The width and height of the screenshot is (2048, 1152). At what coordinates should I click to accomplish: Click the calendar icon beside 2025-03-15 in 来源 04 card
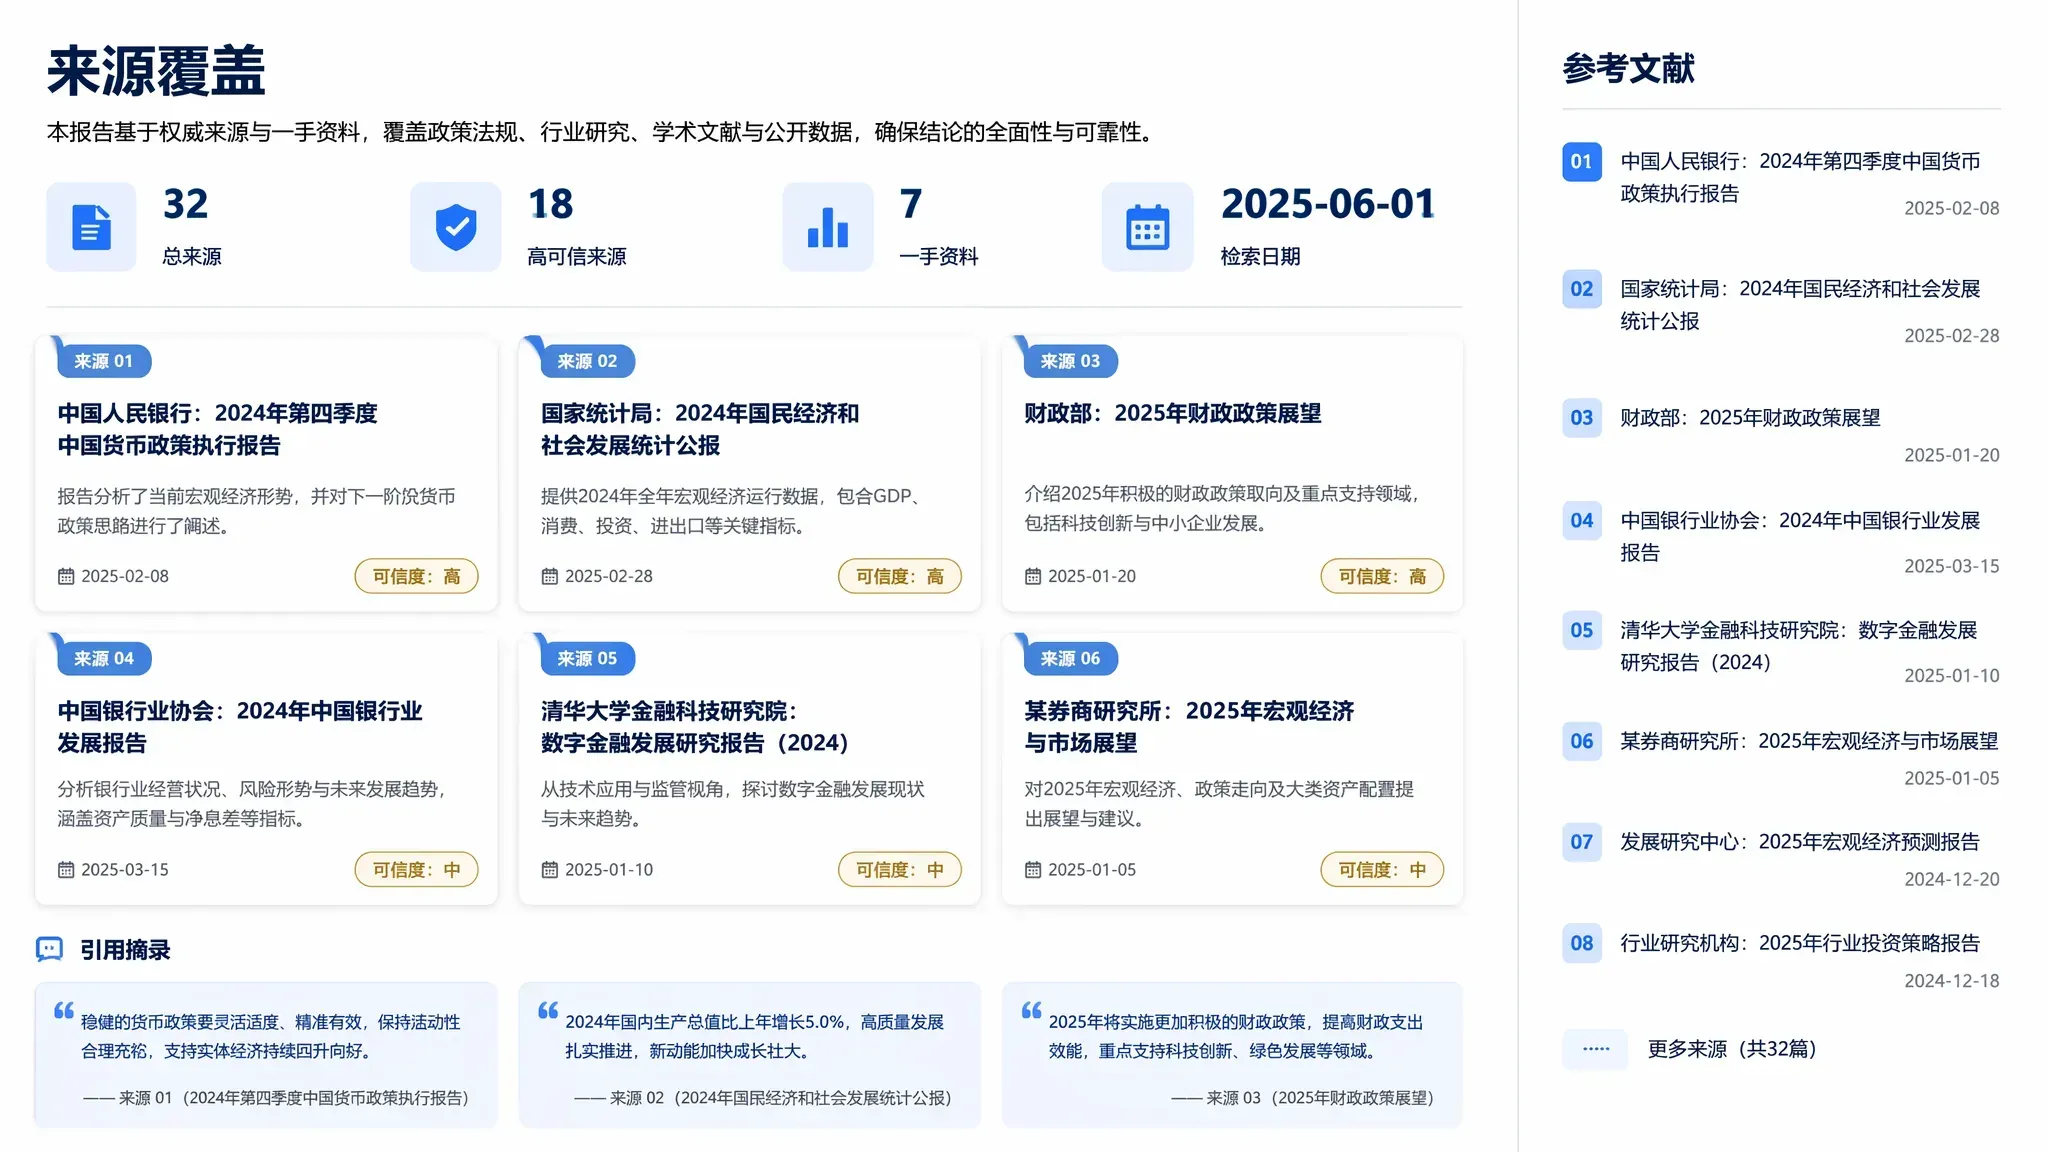point(66,870)
